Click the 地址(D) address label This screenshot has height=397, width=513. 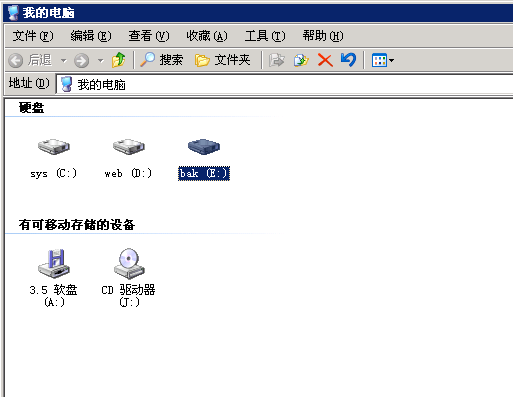click(x=29, y=83)
